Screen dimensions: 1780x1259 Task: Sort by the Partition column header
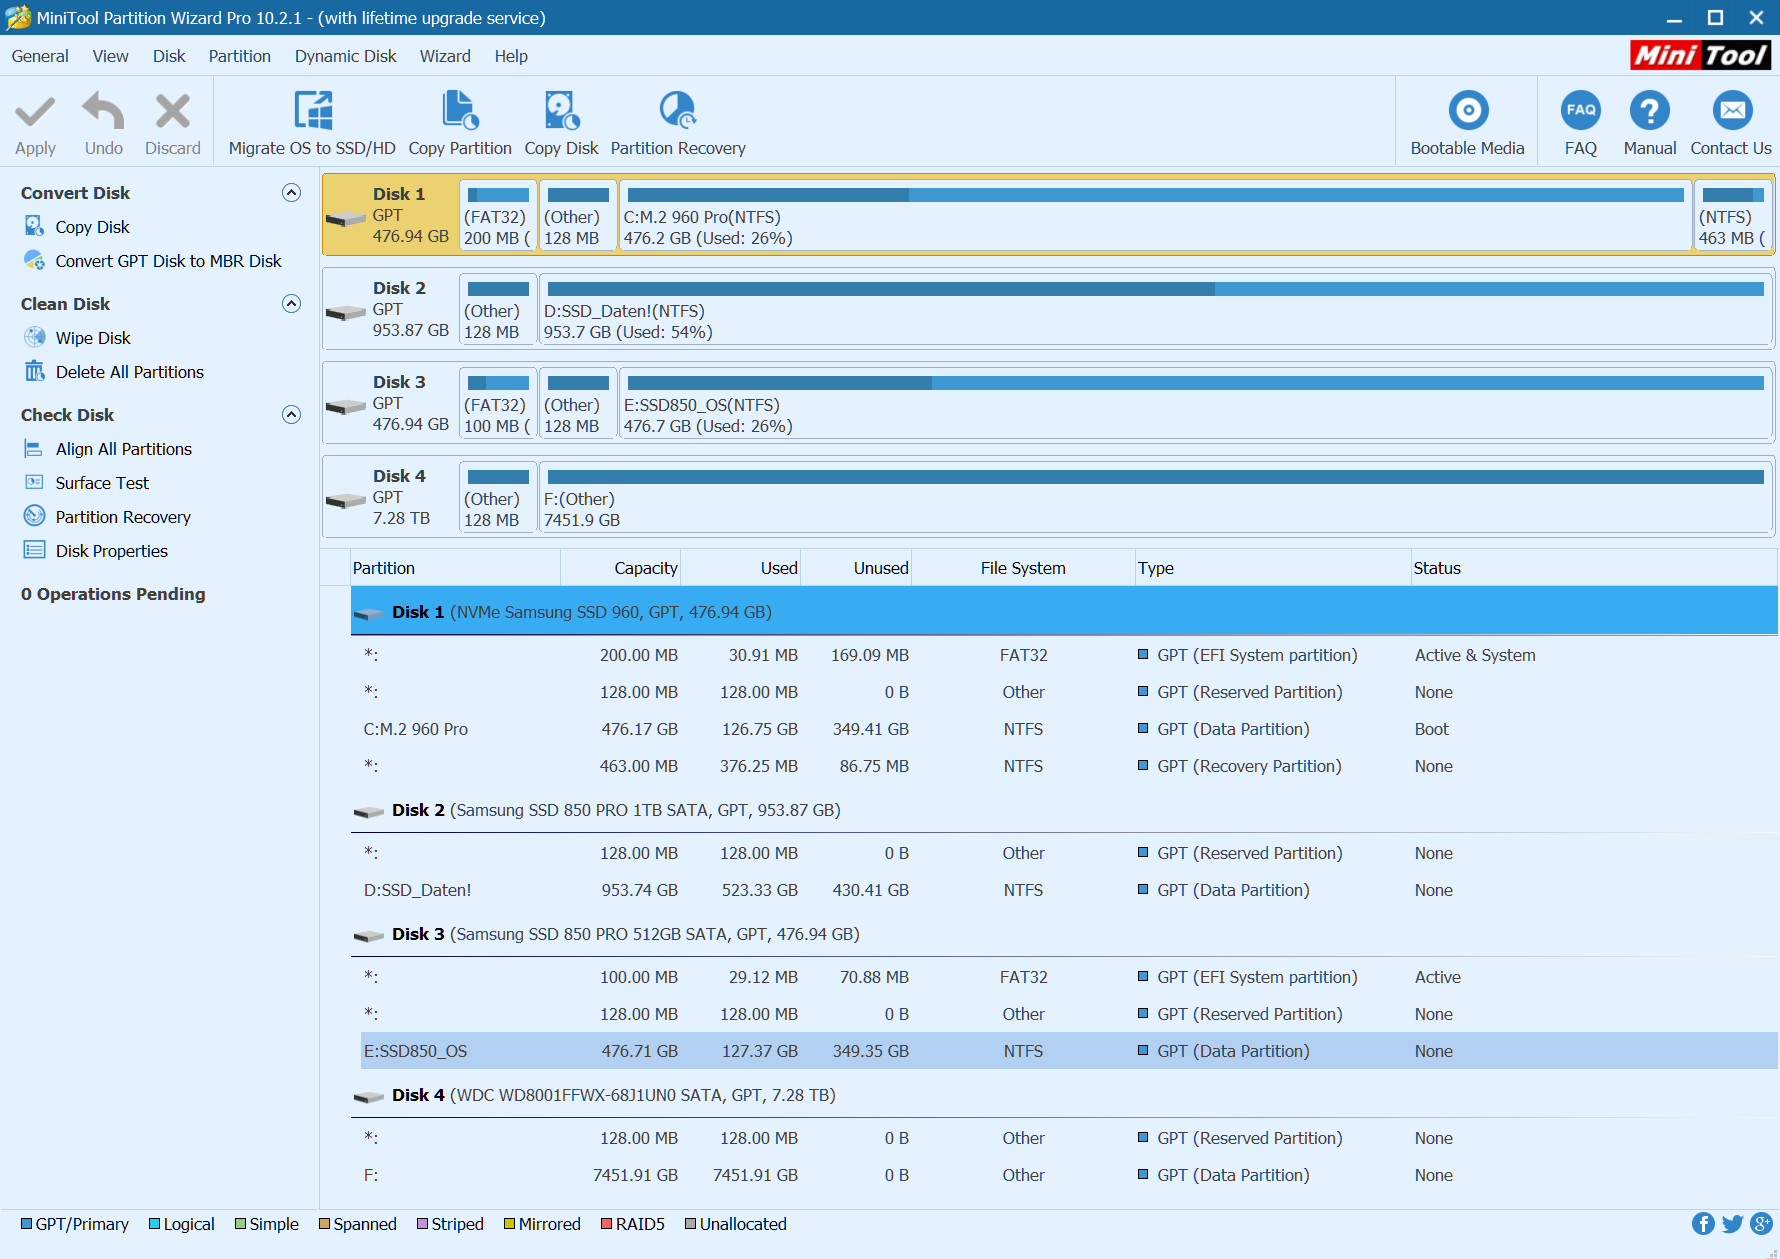click(455, 568)
